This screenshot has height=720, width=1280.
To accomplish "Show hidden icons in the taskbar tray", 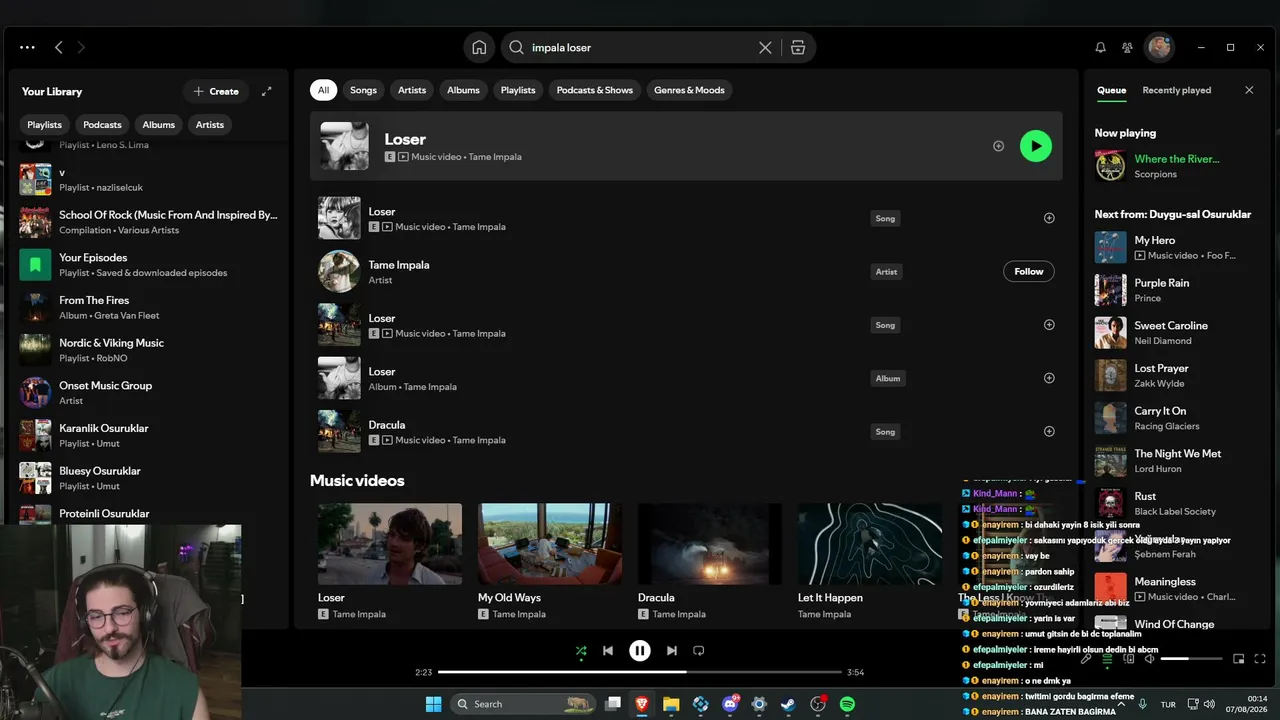I will click(x=1121, y=704).
